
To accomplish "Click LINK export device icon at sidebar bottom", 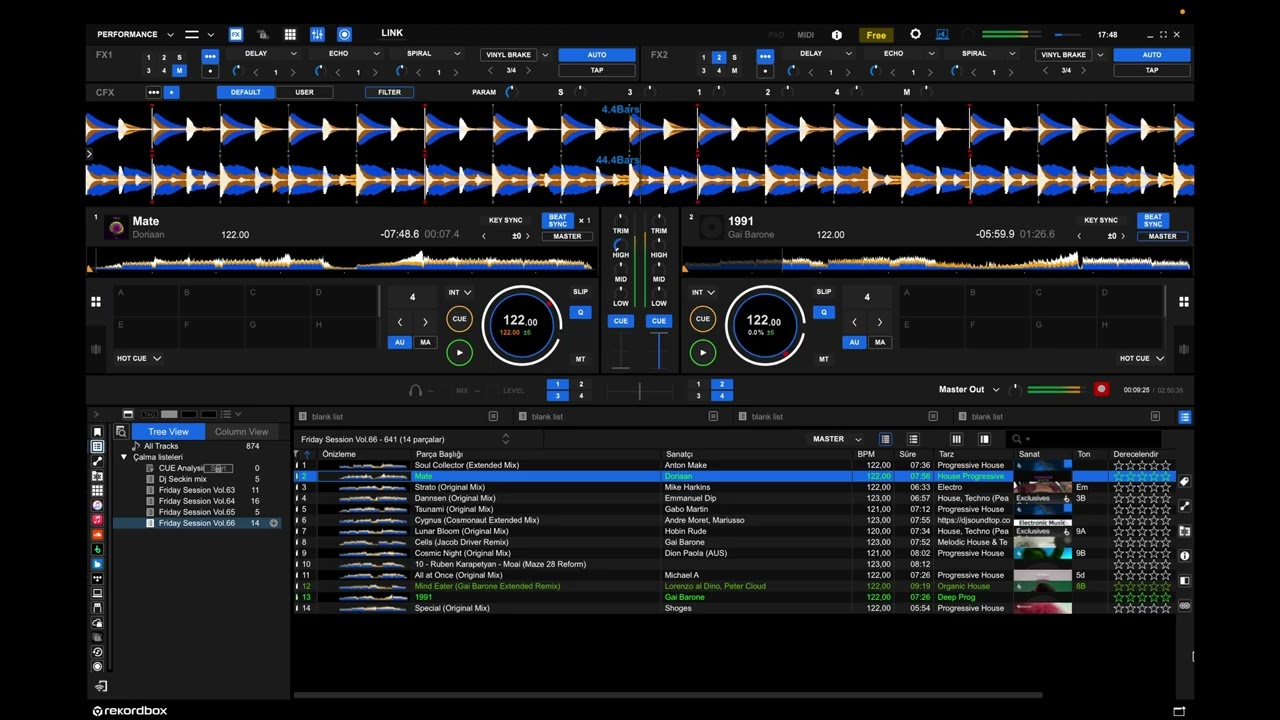I will (x=100, y=686).
